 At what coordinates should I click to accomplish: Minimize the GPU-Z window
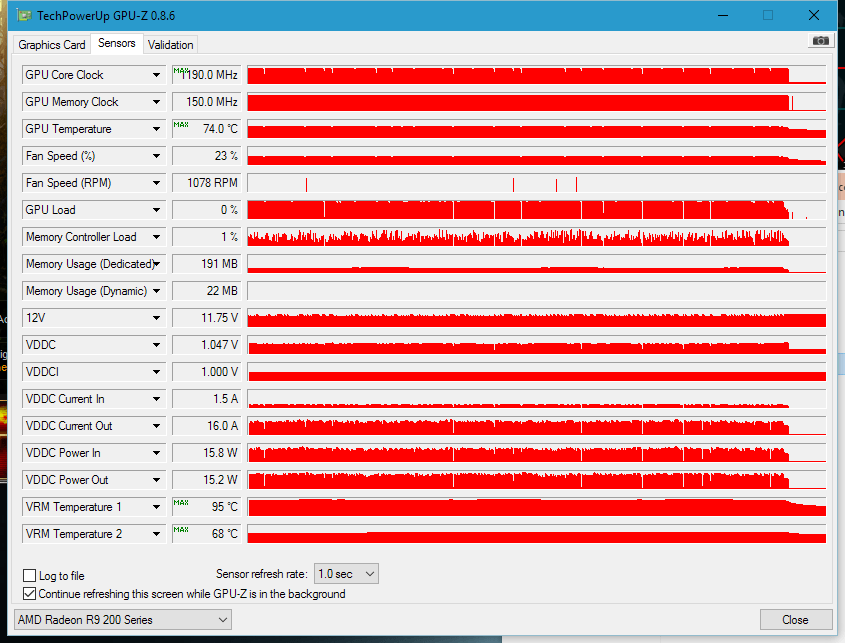point(723,15)
